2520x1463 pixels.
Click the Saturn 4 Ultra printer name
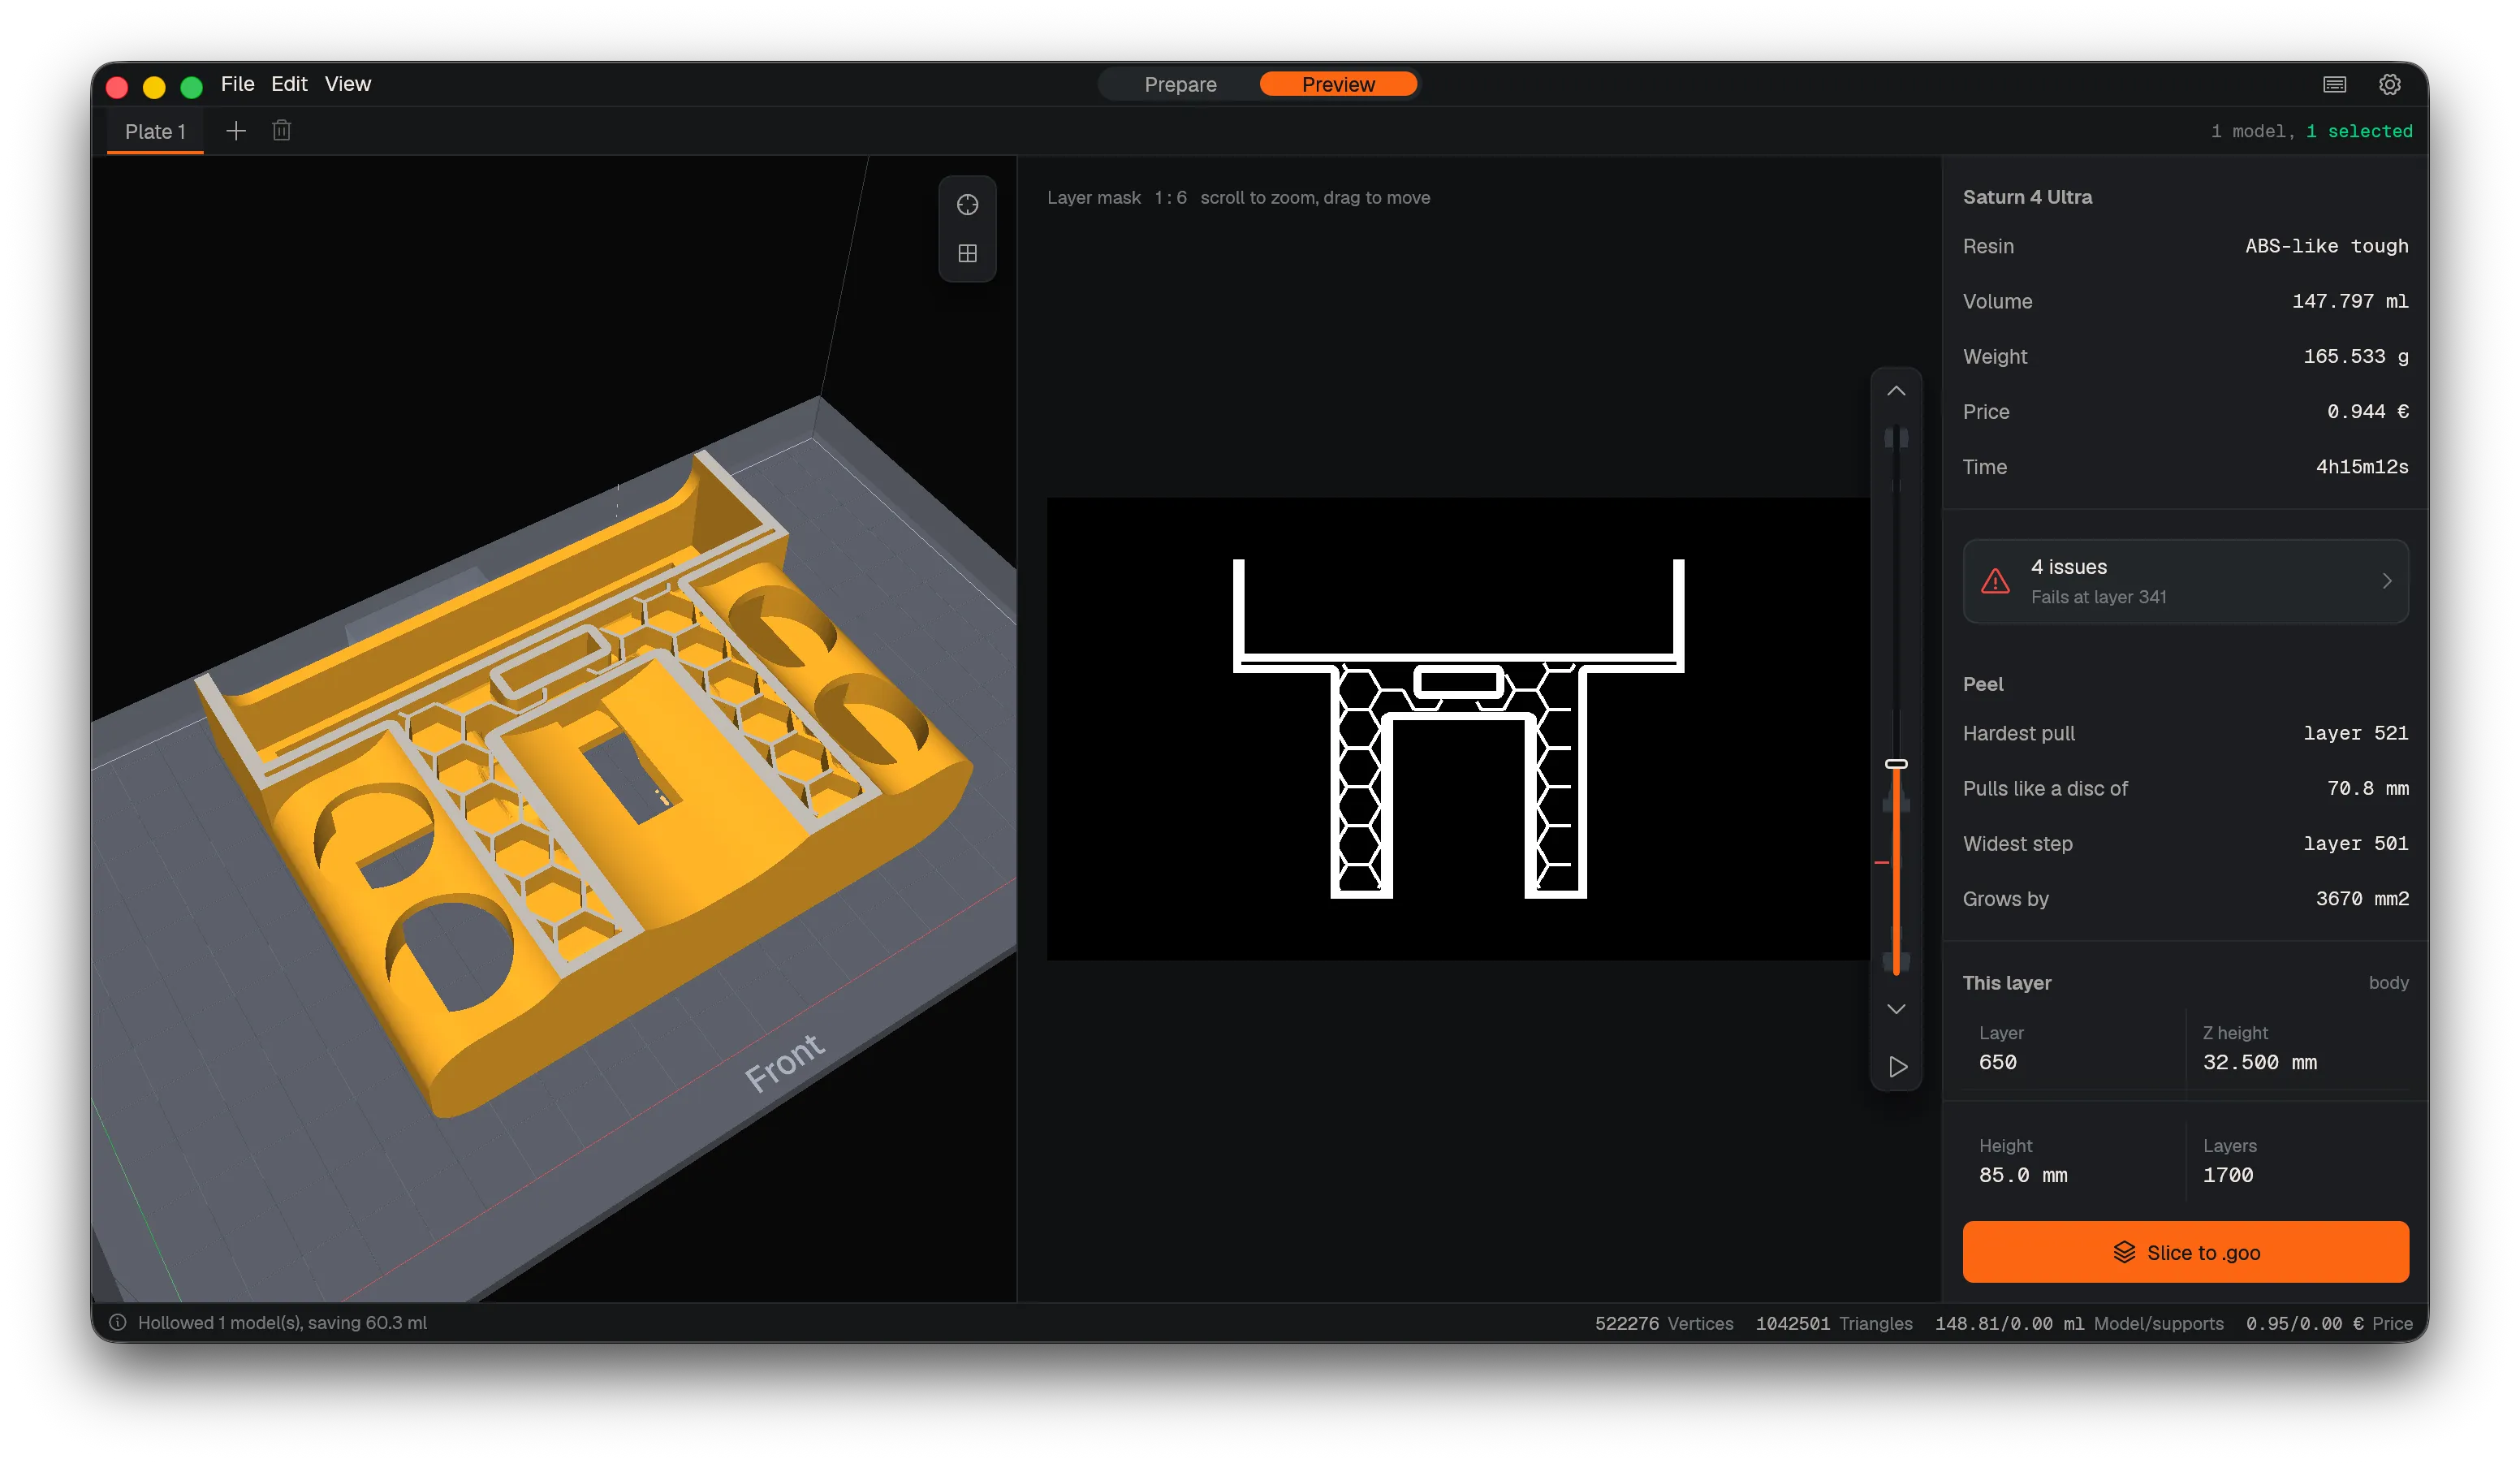2027,197
